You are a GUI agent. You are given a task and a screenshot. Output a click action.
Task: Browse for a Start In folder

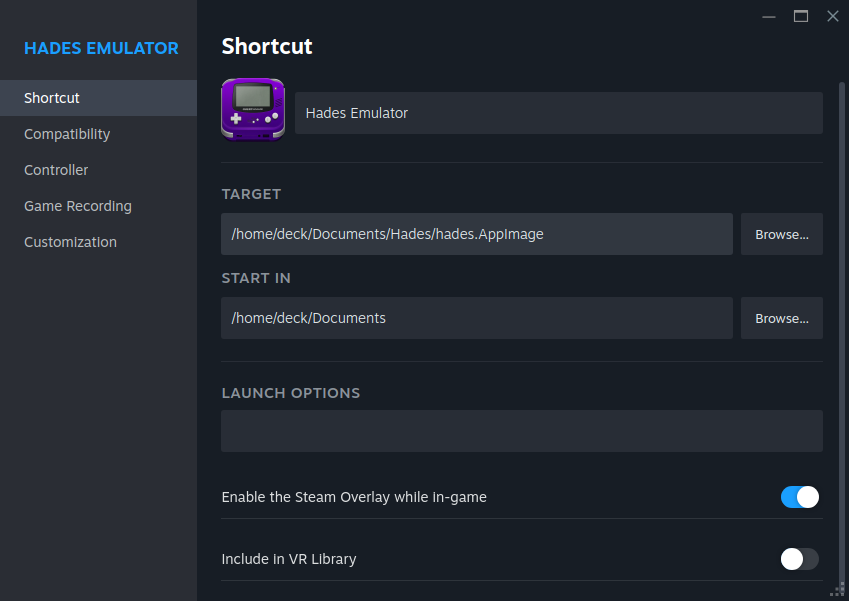[x=781, y=317]
